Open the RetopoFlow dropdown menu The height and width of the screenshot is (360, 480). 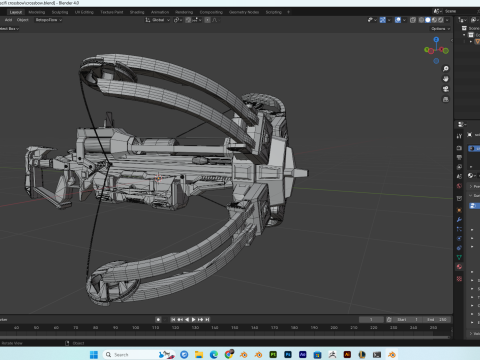pos(49,20)
